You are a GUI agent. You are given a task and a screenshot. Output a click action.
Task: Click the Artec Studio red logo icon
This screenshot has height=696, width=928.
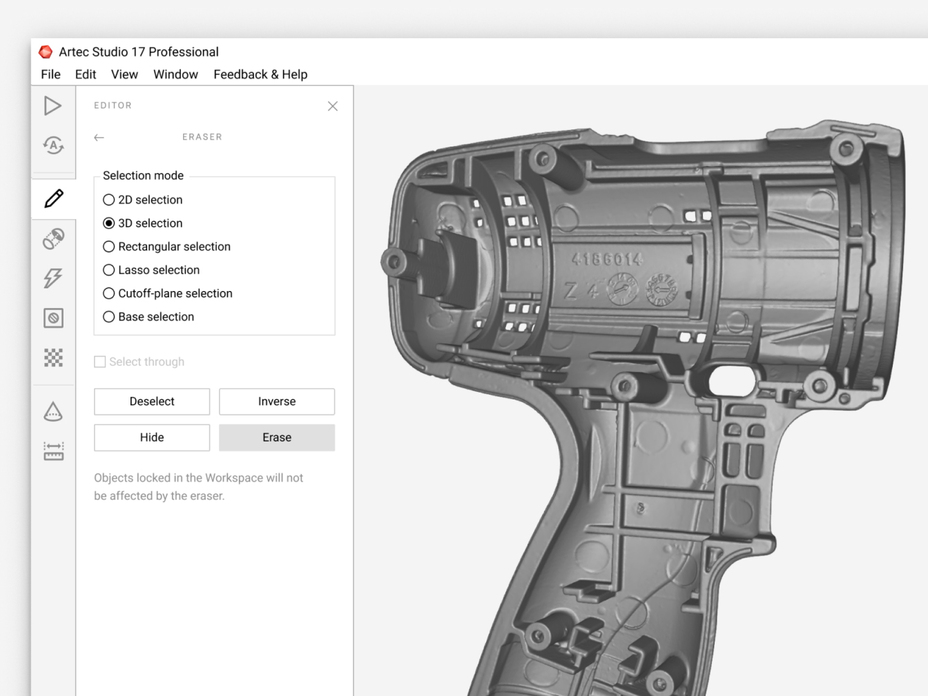coord(45,52)
